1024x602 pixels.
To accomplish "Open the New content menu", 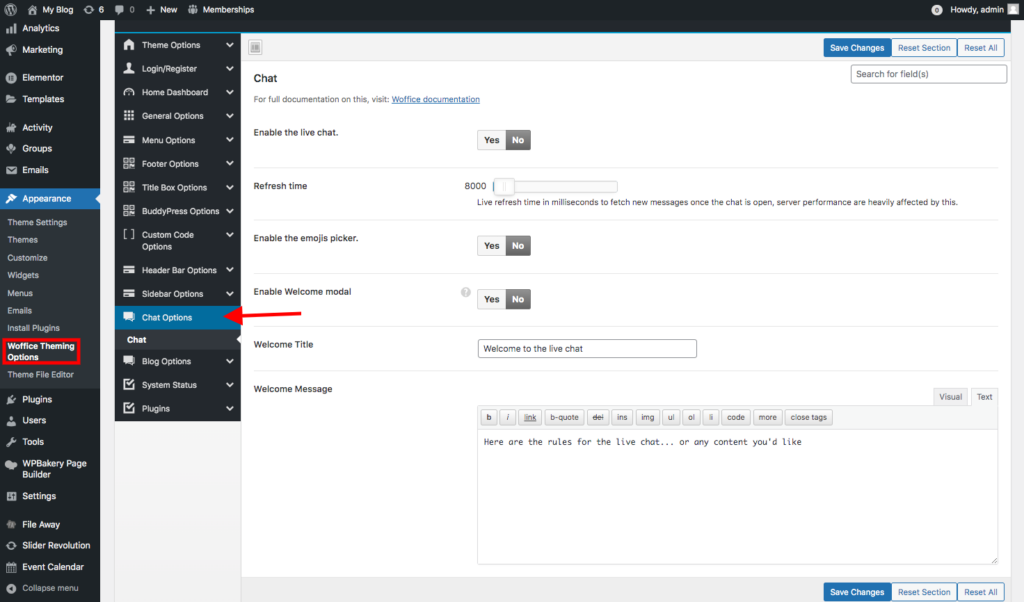I will 161,10.
